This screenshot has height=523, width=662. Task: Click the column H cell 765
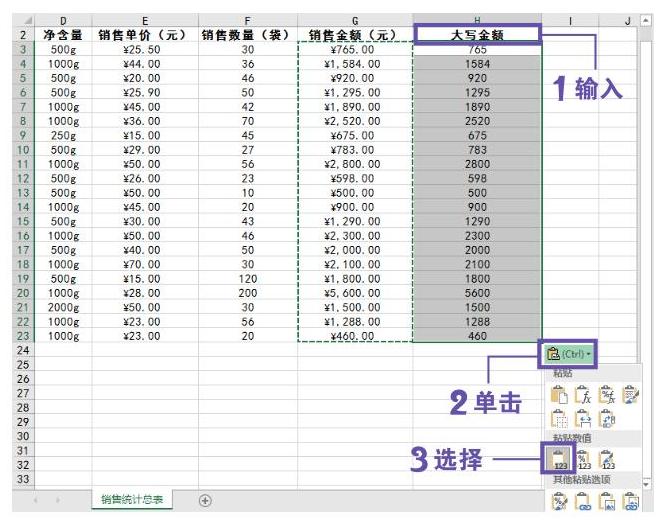pyautogui.click(x=477, y=49)
